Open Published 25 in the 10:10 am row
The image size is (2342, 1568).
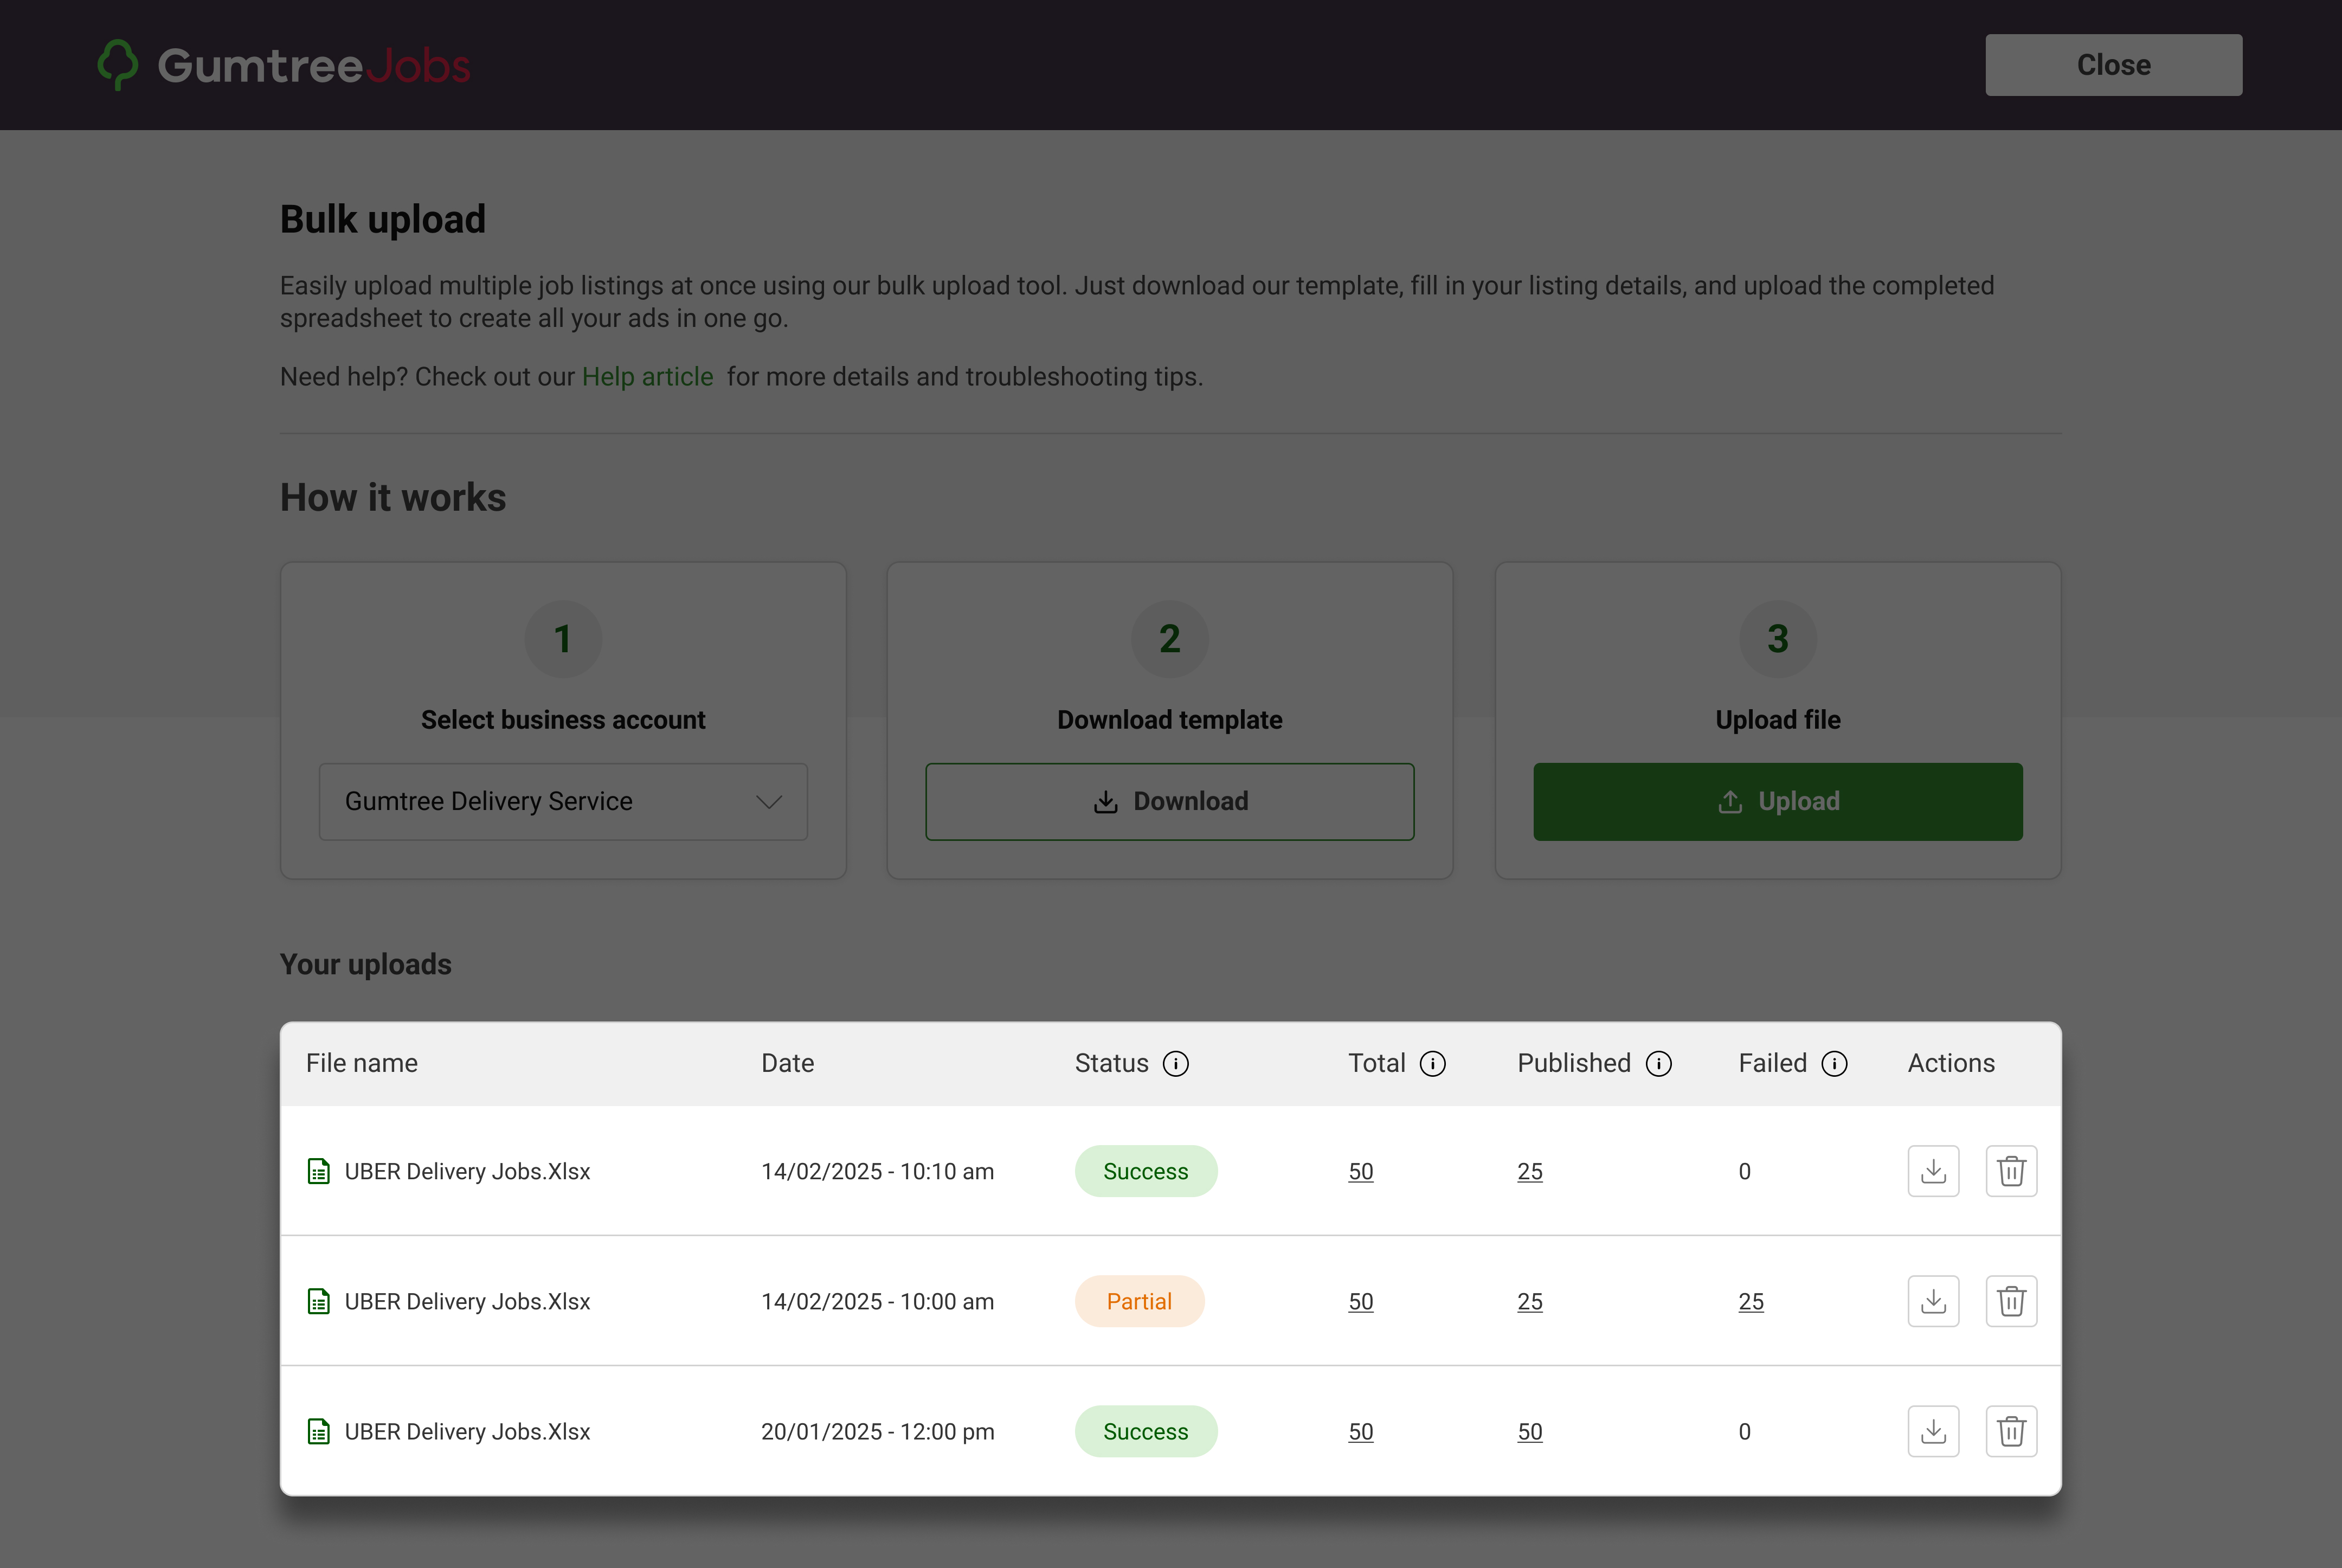pyautogui.click(x=1530, y=1171)
